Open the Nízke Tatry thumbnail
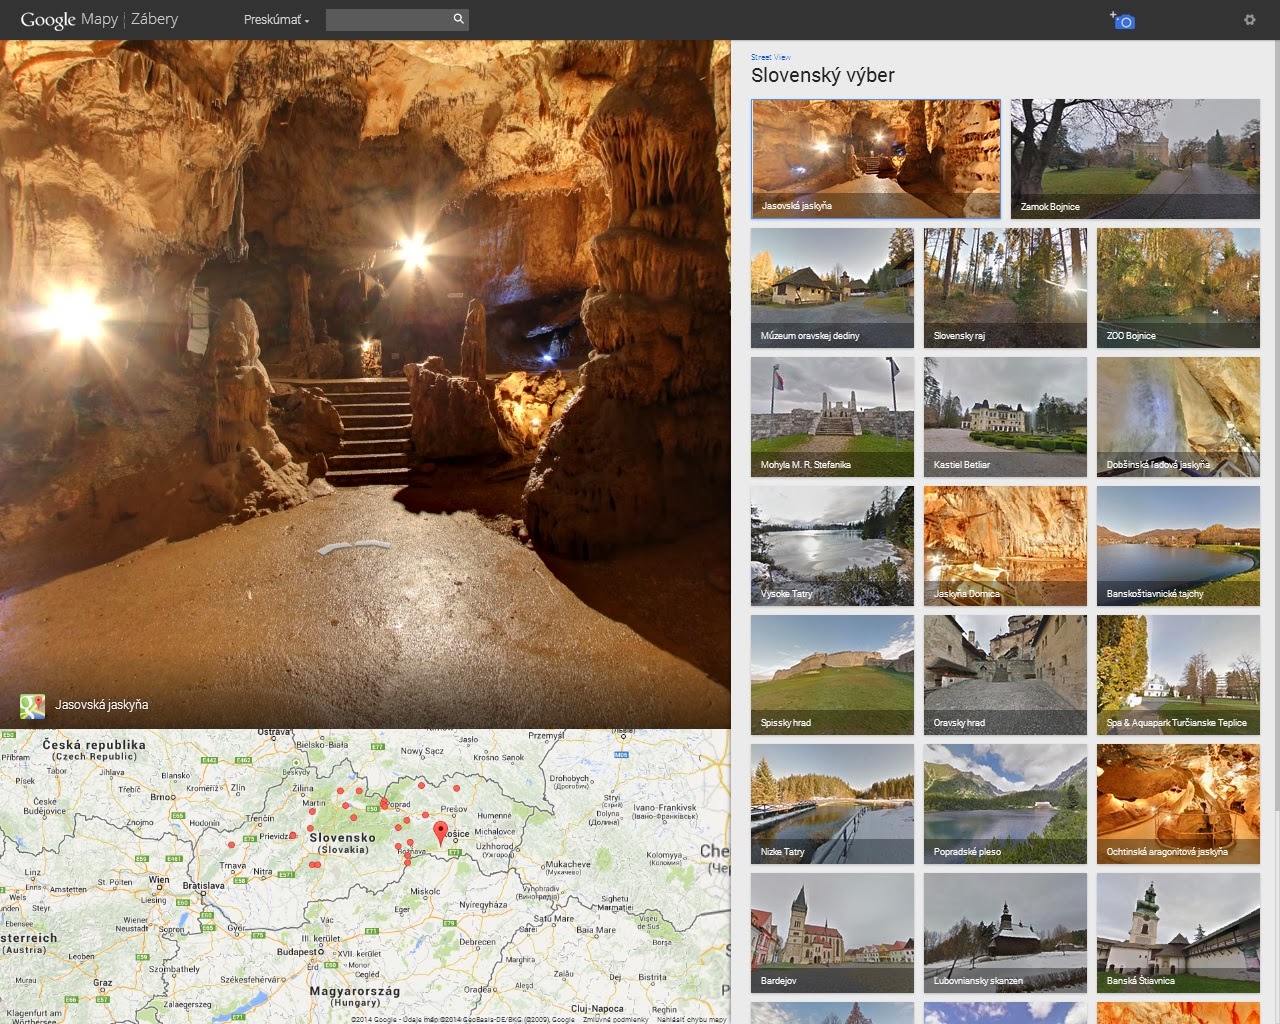The height and width of the screenshot is (1024, 1280). pos(832,804)
